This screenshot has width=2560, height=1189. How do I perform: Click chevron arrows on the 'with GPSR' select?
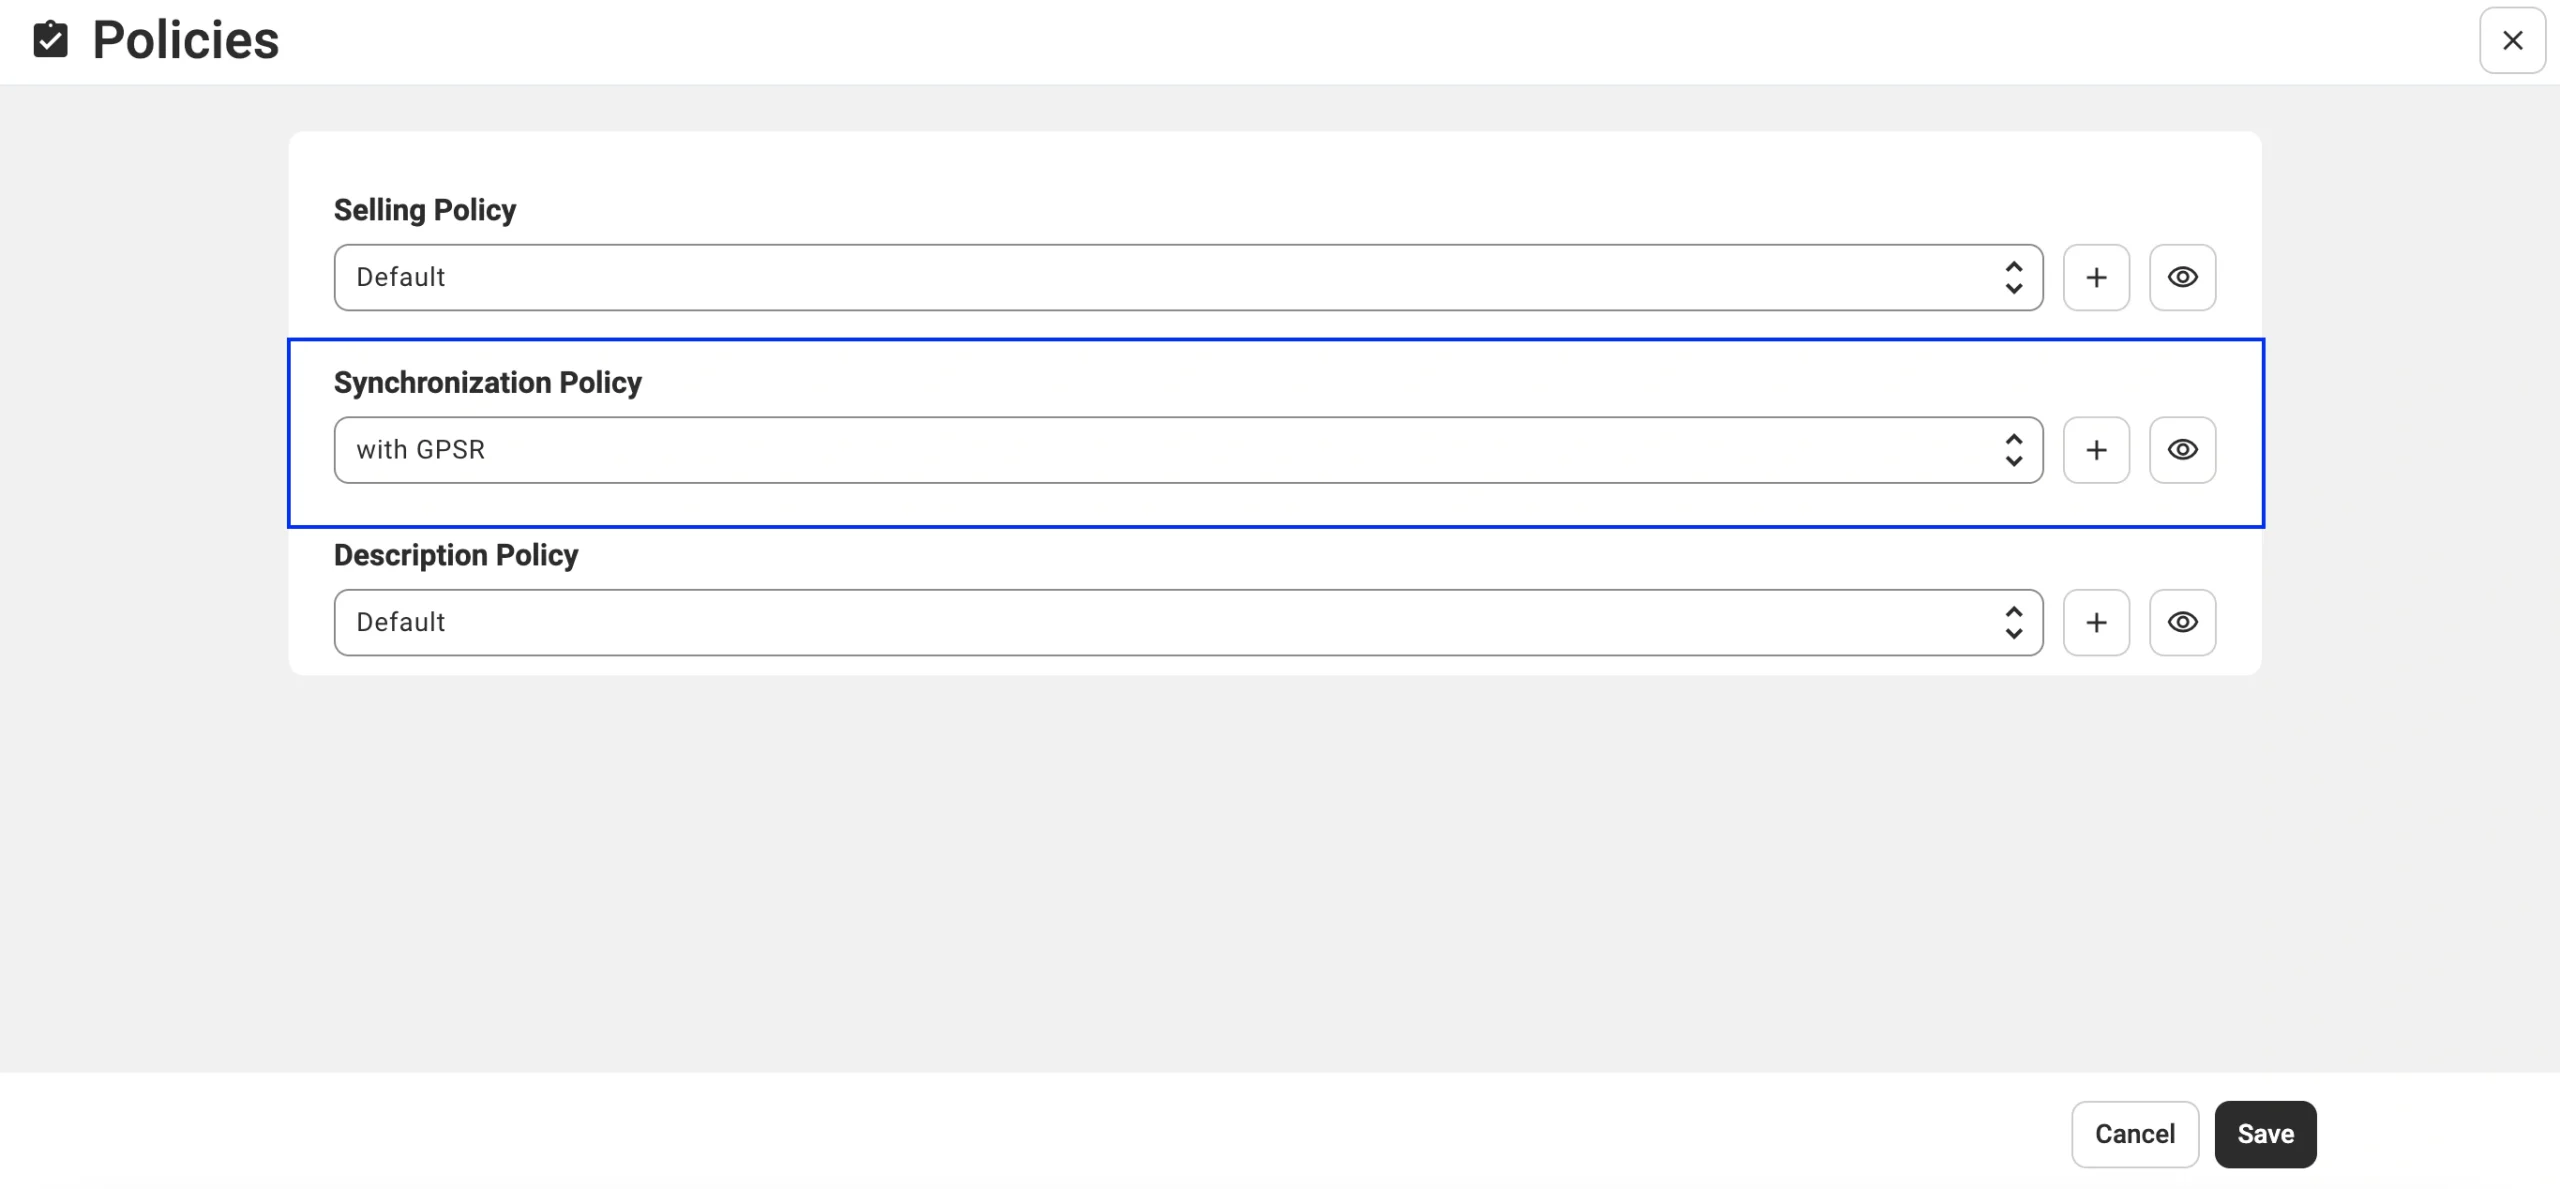pos(2013,450)
